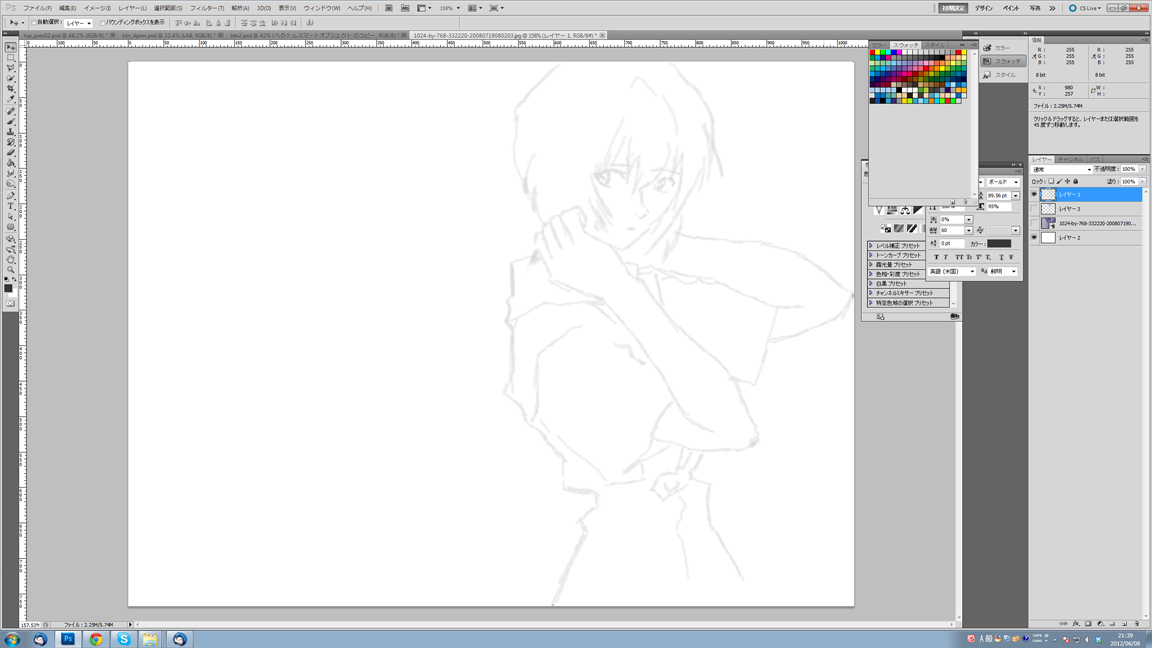
Task: Select the Lasso tool
Action: (11, 68)
